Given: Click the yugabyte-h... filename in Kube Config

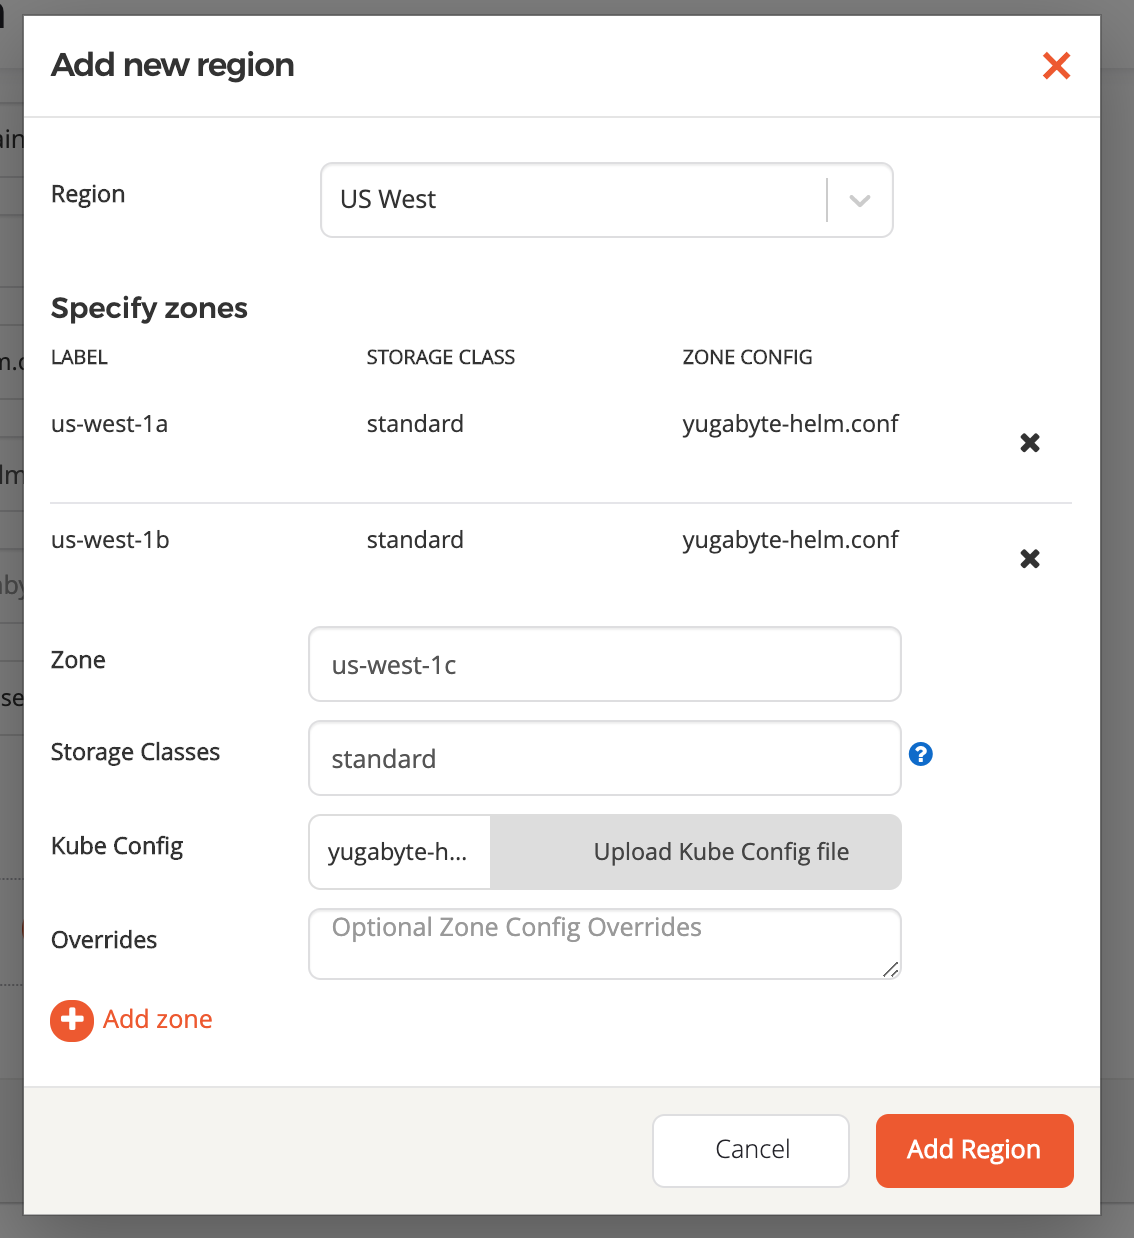Looking at the screenshot, I should coord(398,852).
